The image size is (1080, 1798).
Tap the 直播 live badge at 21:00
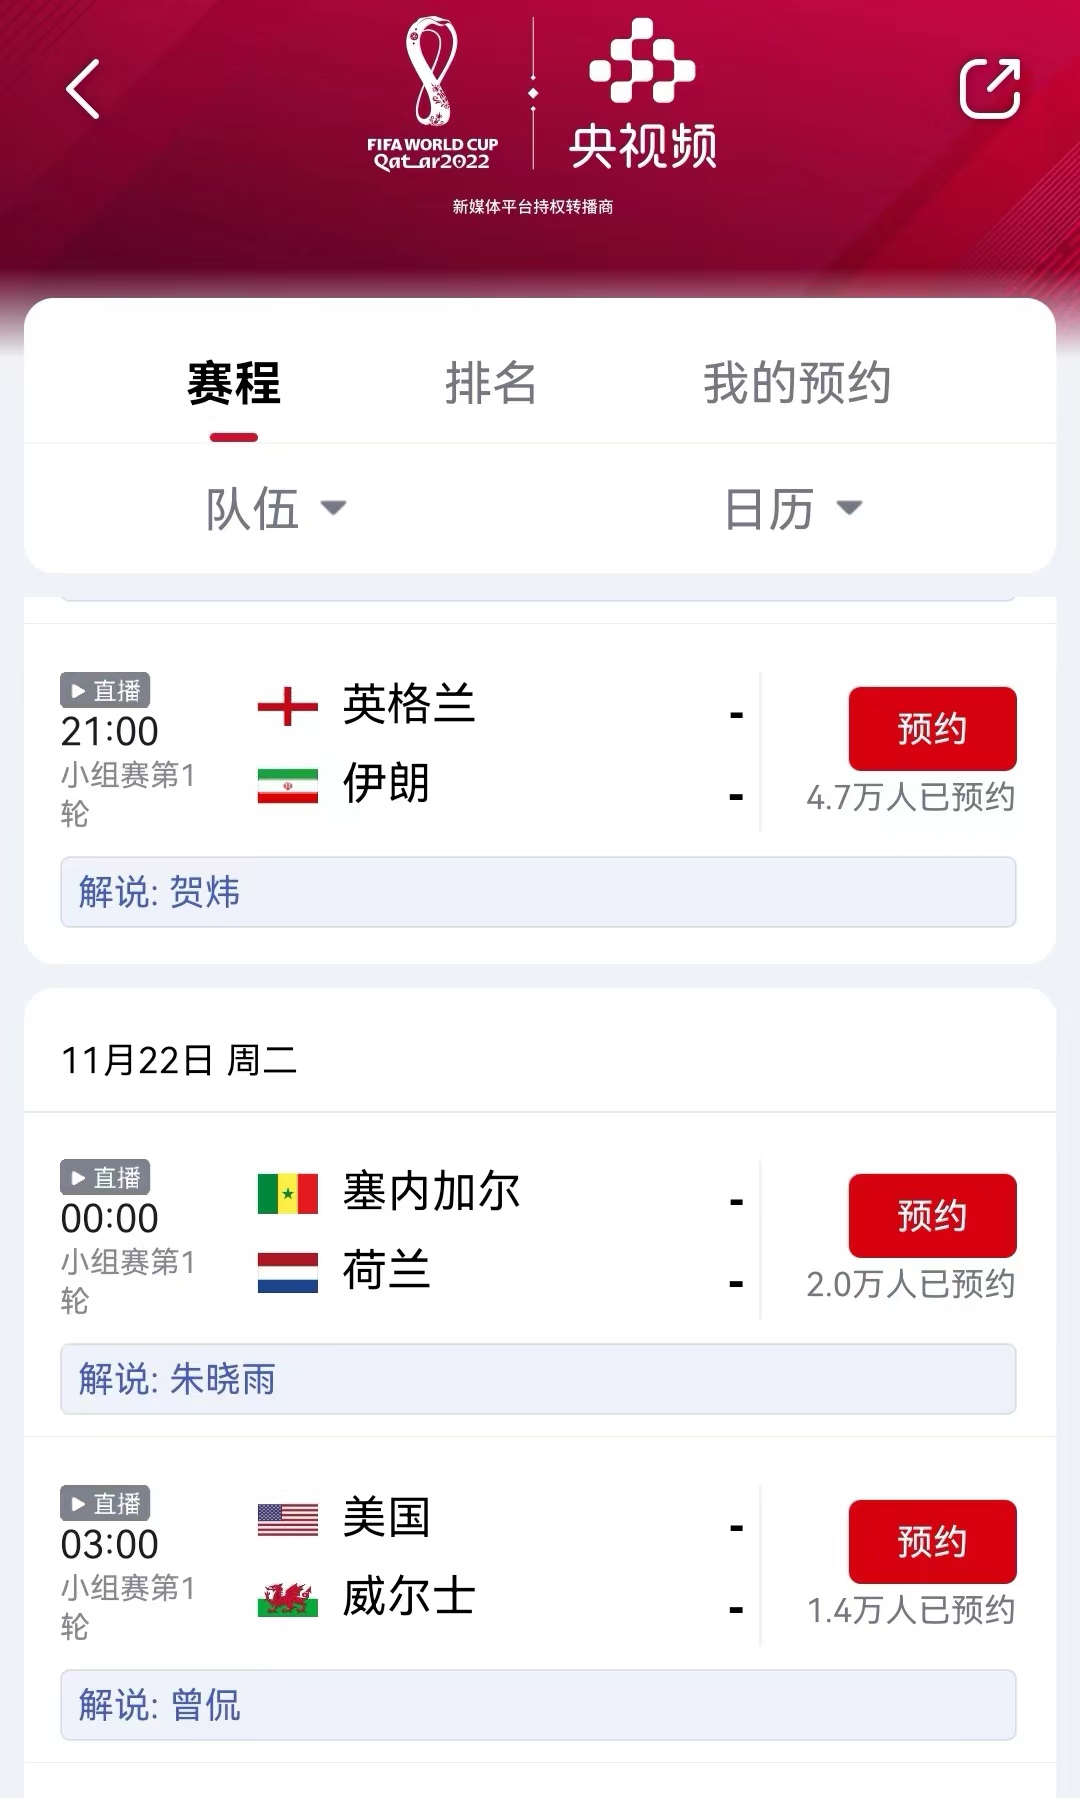[105, 690]
